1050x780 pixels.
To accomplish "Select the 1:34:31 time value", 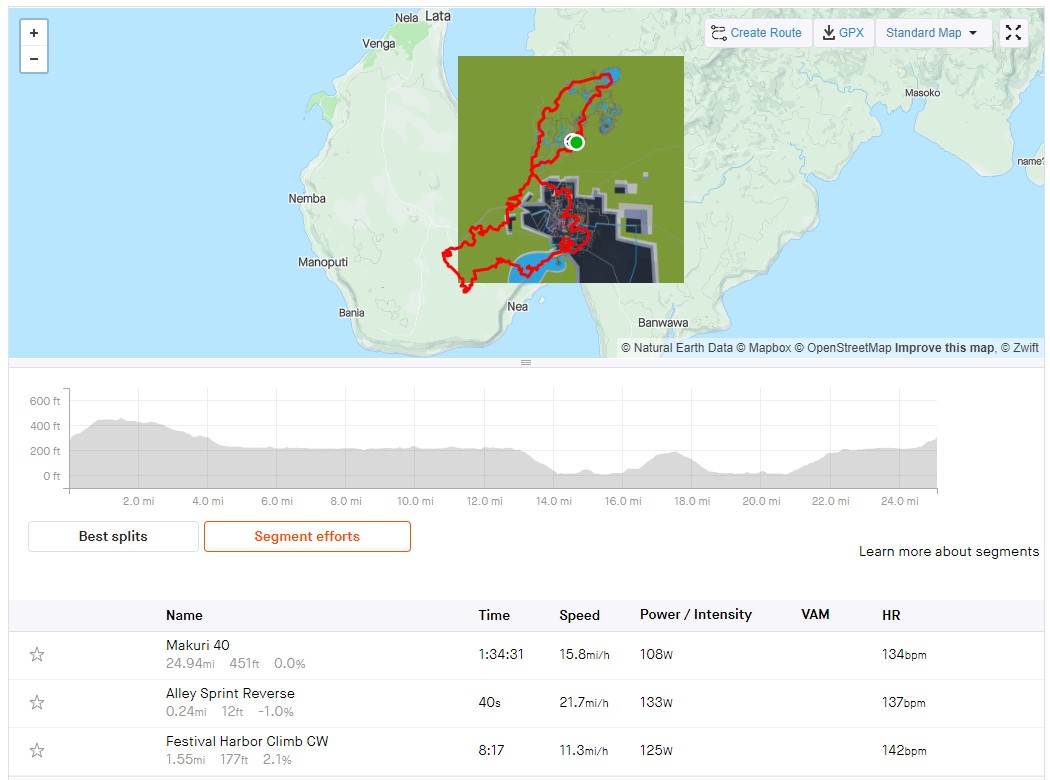I will [501, 654].
